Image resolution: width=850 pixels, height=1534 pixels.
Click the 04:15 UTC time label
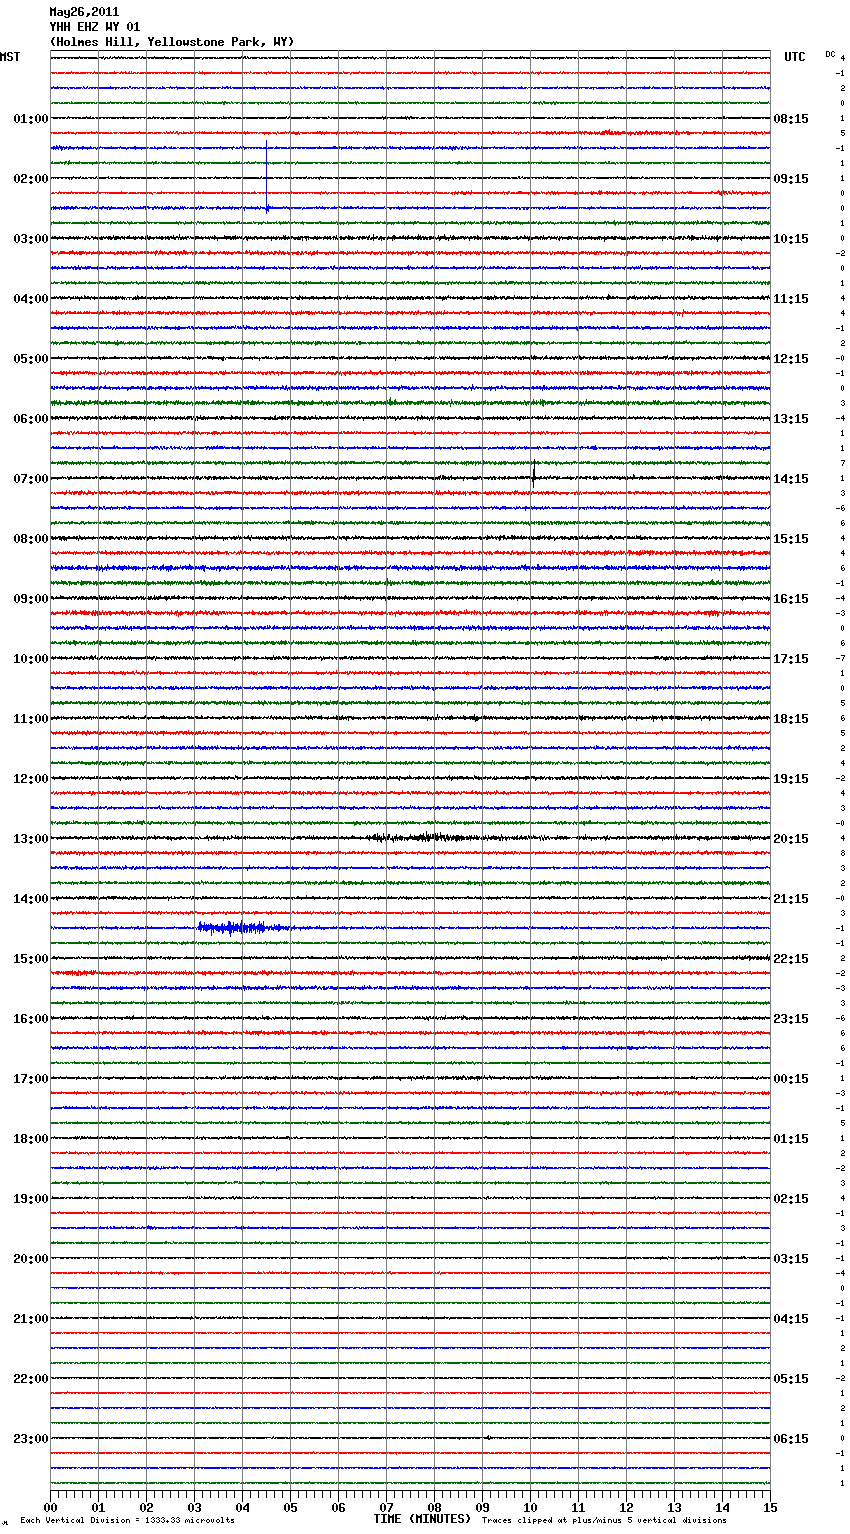click(791, 1319)
